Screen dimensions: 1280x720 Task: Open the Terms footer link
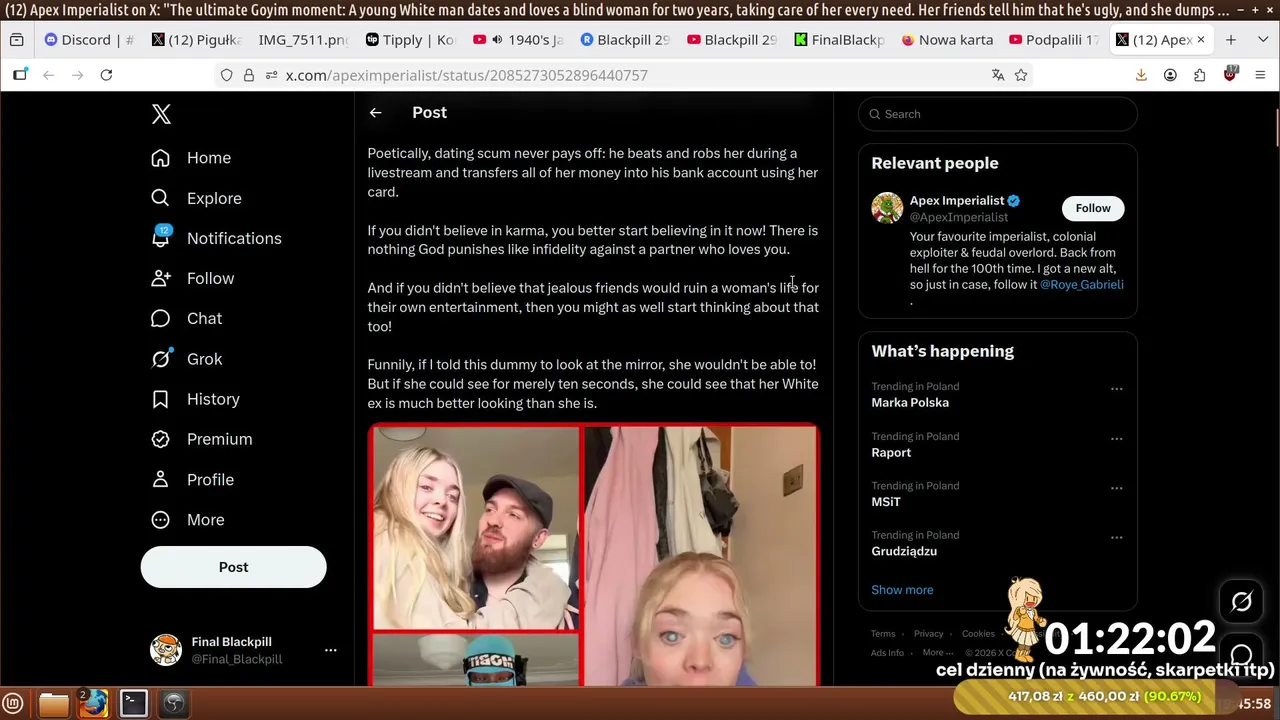[883, 634]
